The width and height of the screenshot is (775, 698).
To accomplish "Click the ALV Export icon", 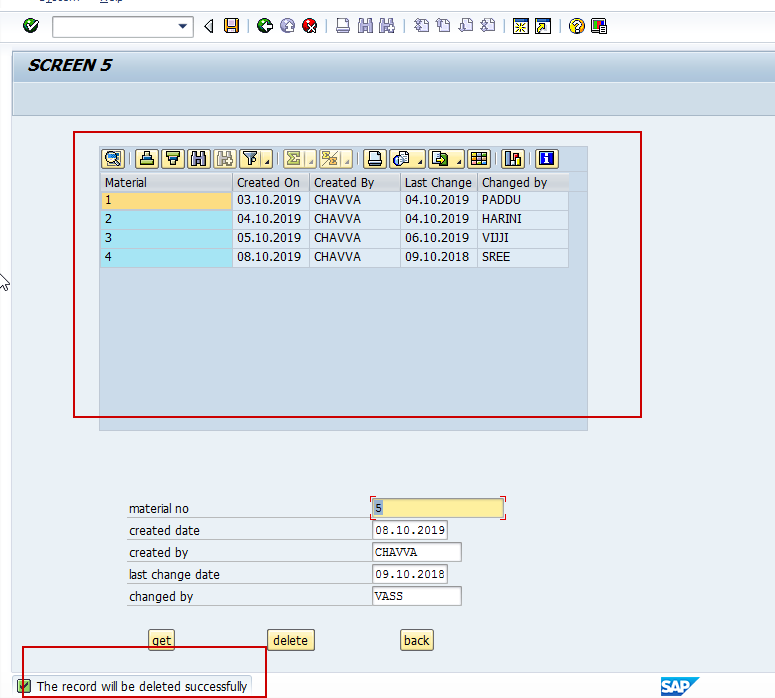I will [440, 159].
